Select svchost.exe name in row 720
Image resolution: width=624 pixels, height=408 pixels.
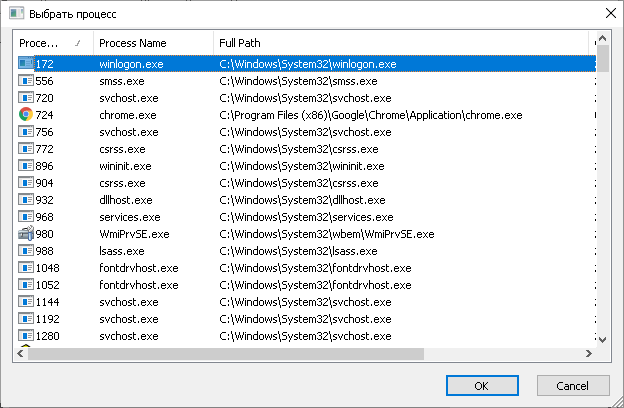point(129,98)
